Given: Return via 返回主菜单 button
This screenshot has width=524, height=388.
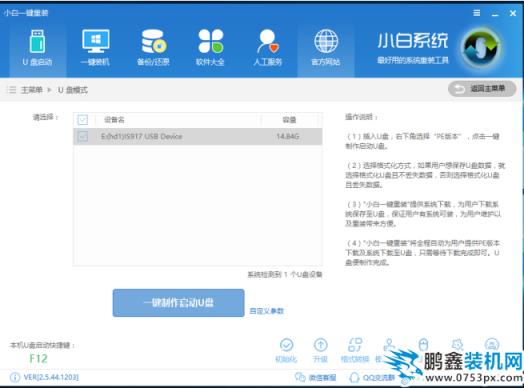Looking at the screenshot, I should 482,89.
